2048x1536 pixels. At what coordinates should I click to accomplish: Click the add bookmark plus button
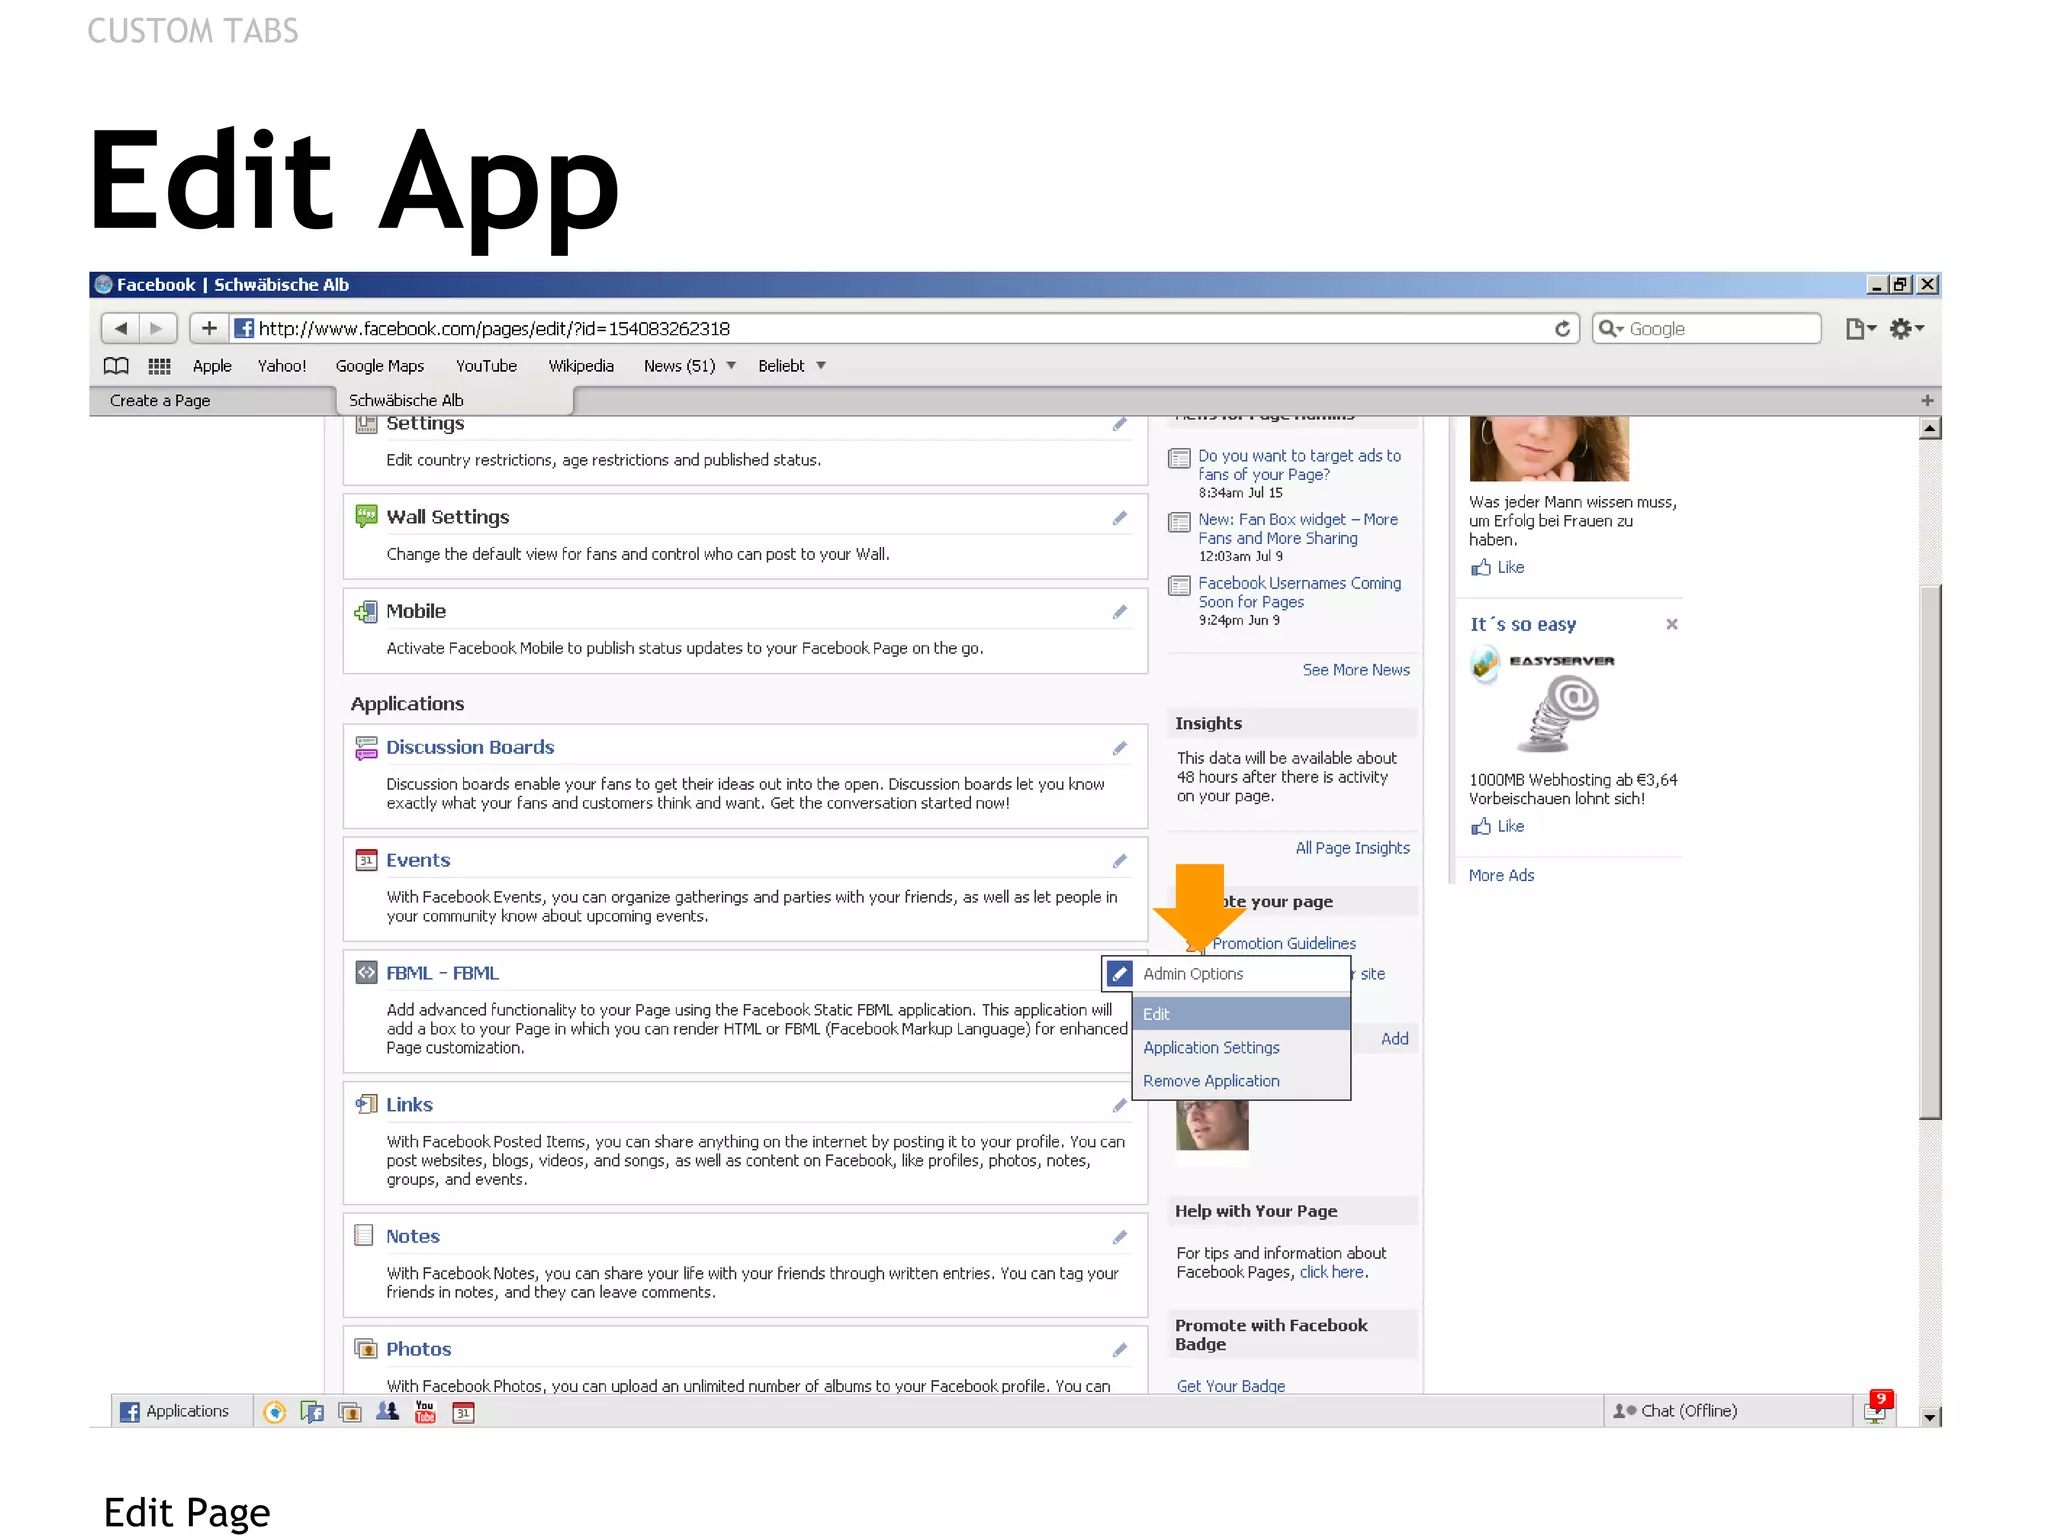pyautogui.click(x=209, y=328)
